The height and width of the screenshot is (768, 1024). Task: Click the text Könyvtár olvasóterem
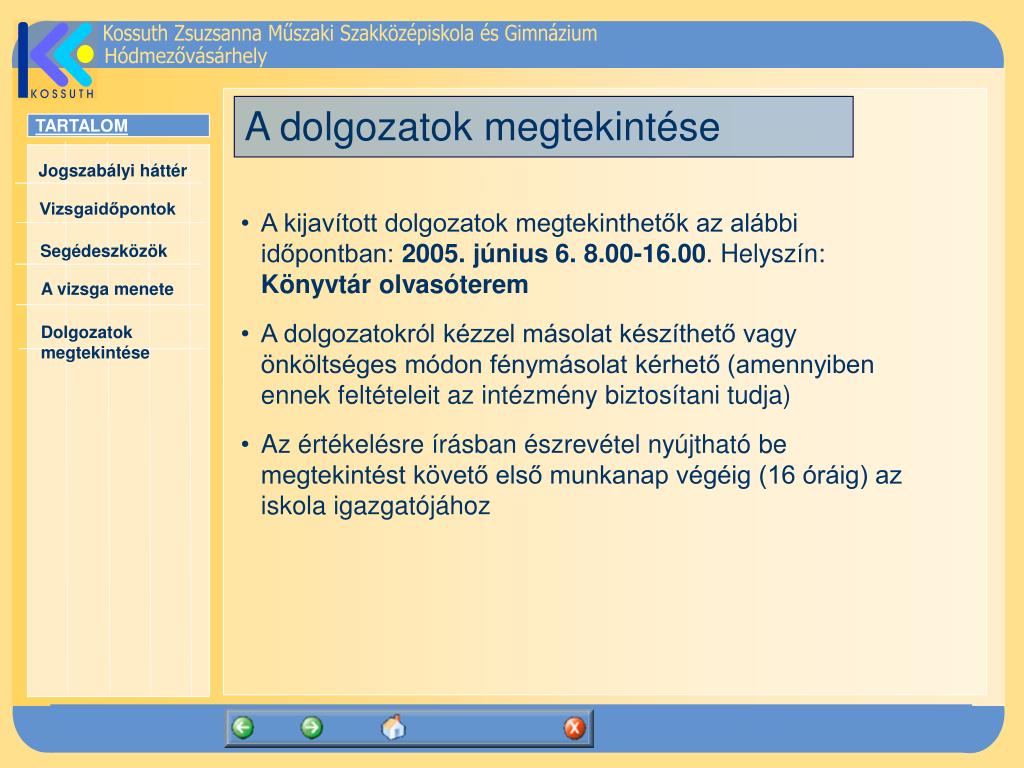(394, 285)
